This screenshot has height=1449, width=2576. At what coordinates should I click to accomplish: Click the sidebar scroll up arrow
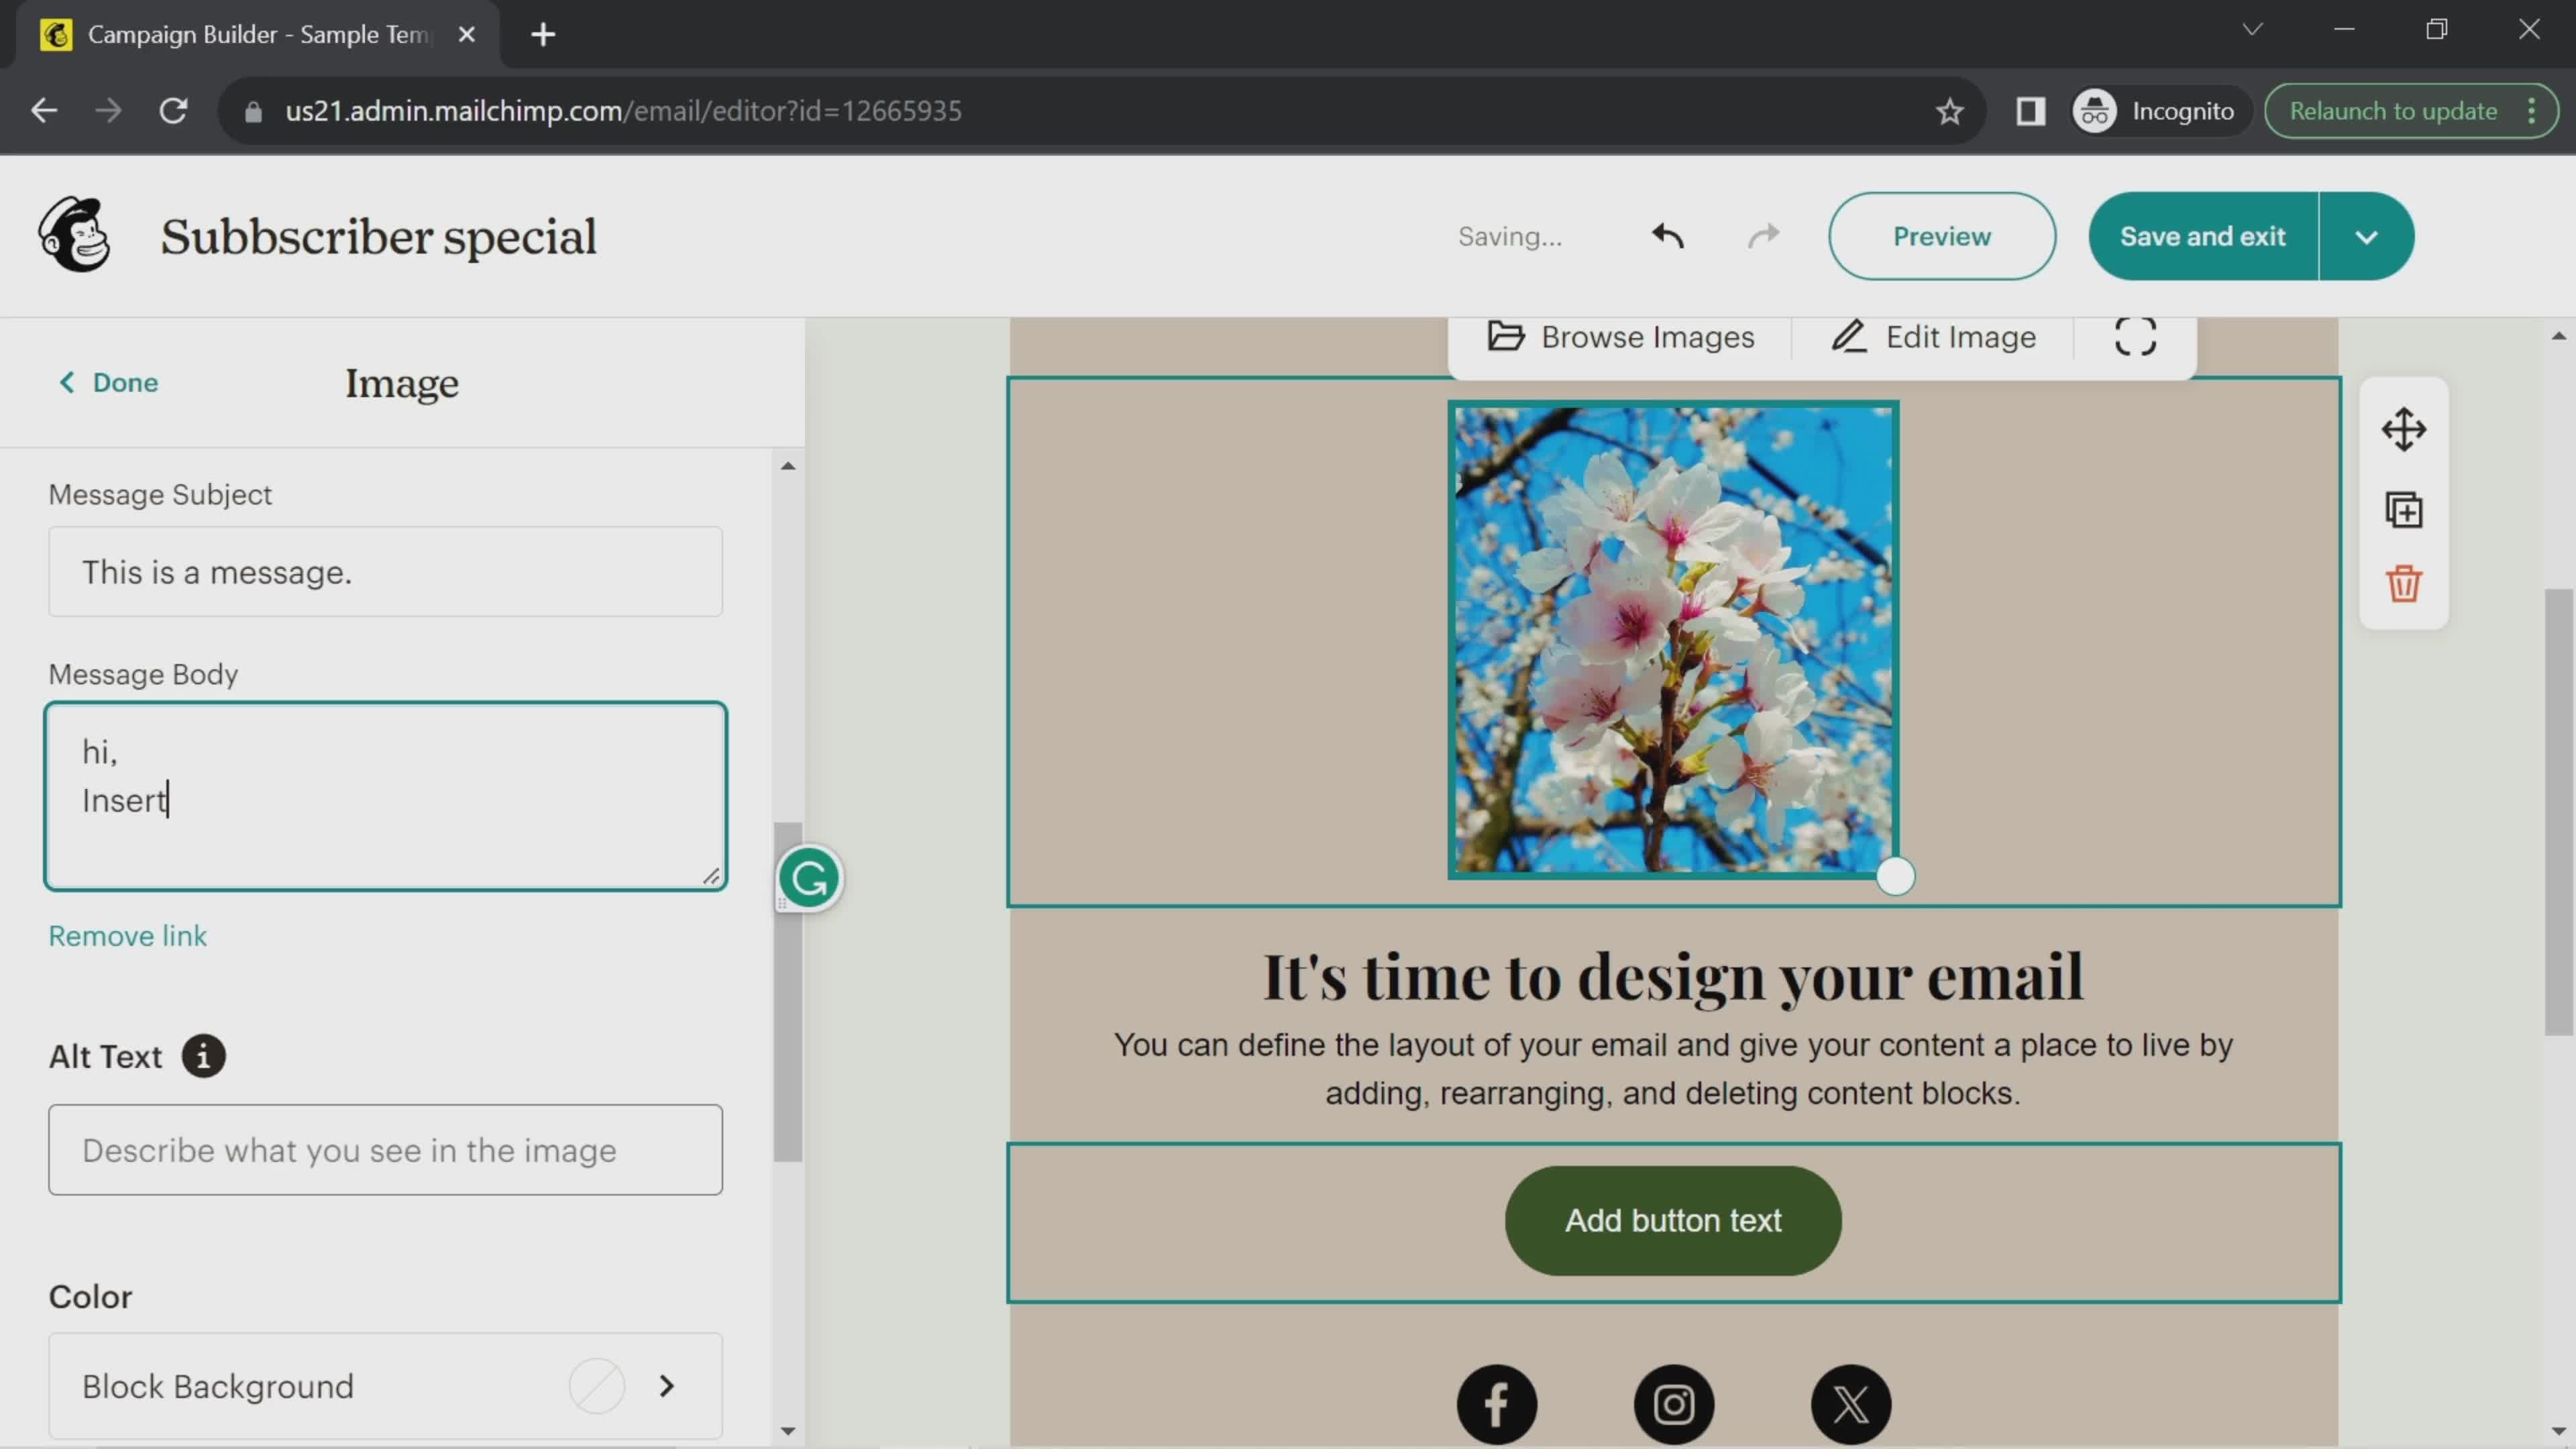click(x=788, y=466)
